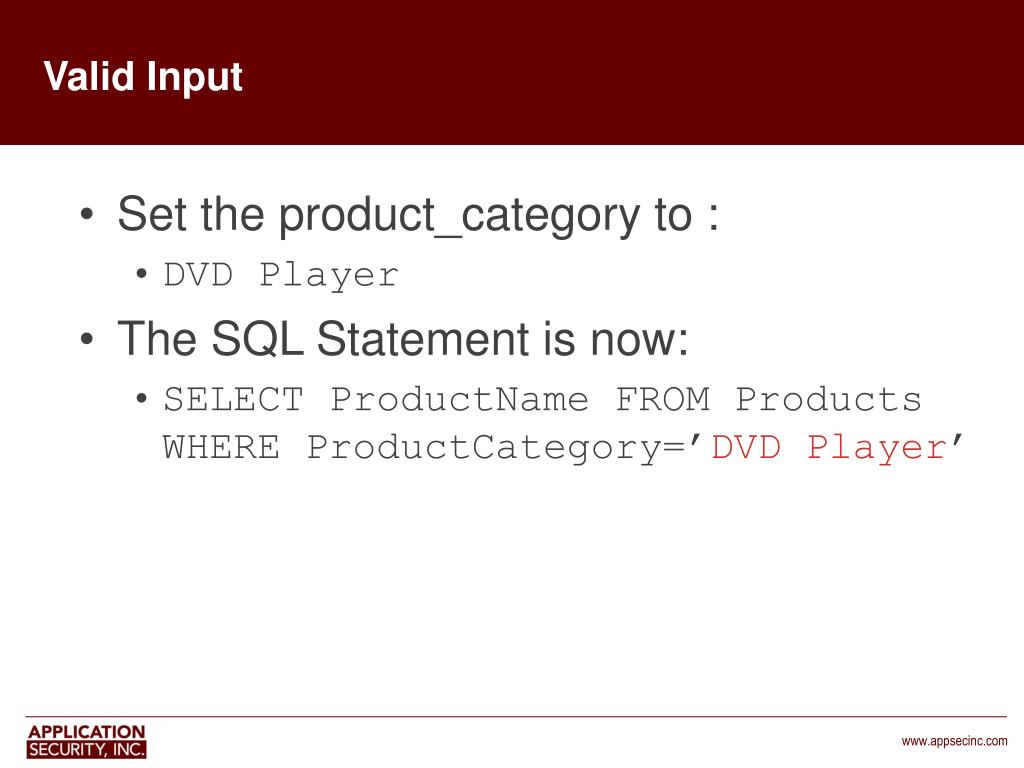Click the word 'ProductName' in the query
The height and width of the screenshot is (768, 1024).
pyautogui.click(x=459, y=399)
